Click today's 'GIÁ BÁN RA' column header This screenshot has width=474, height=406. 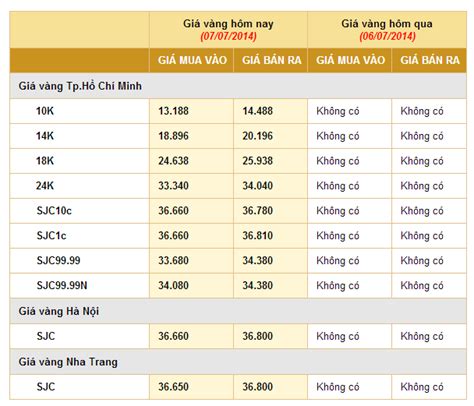(x=271, y=60)
